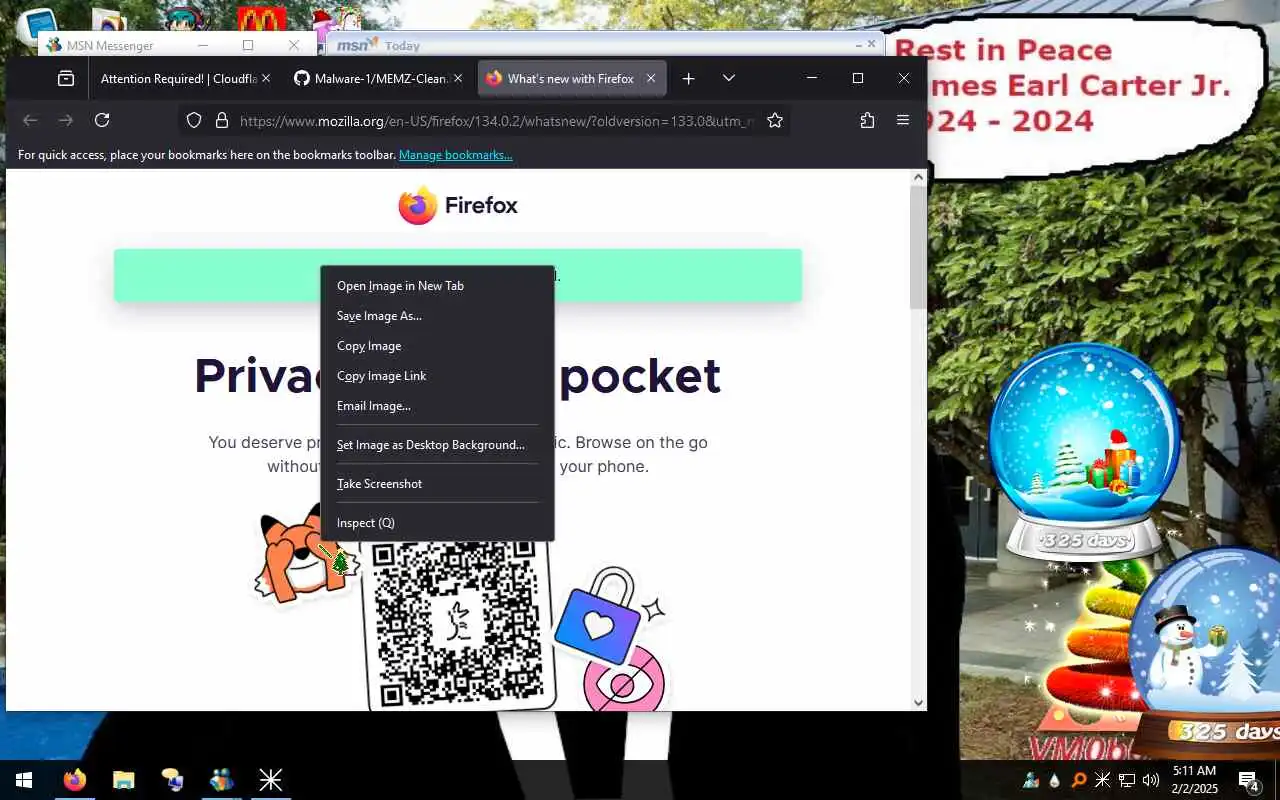1280x800 pixels.
Task: Choose Open Image in New Tab
Action: coord(437,286)
